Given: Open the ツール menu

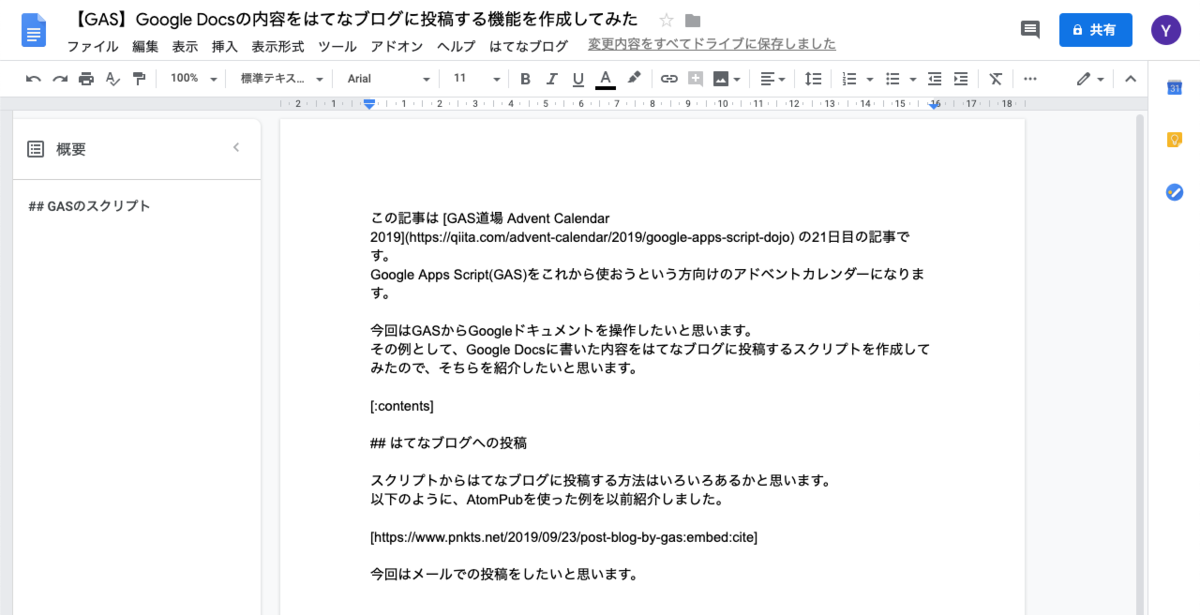Looking at the screenshot, I should 338,46.
